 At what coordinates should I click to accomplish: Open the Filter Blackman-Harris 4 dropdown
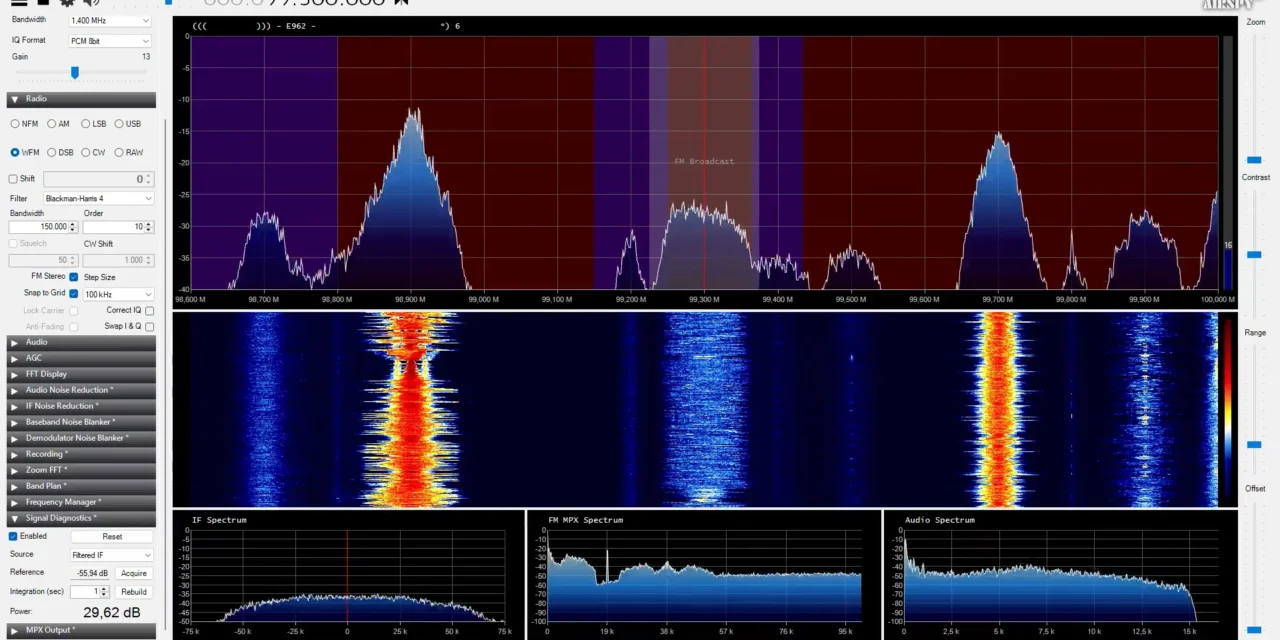98,199
